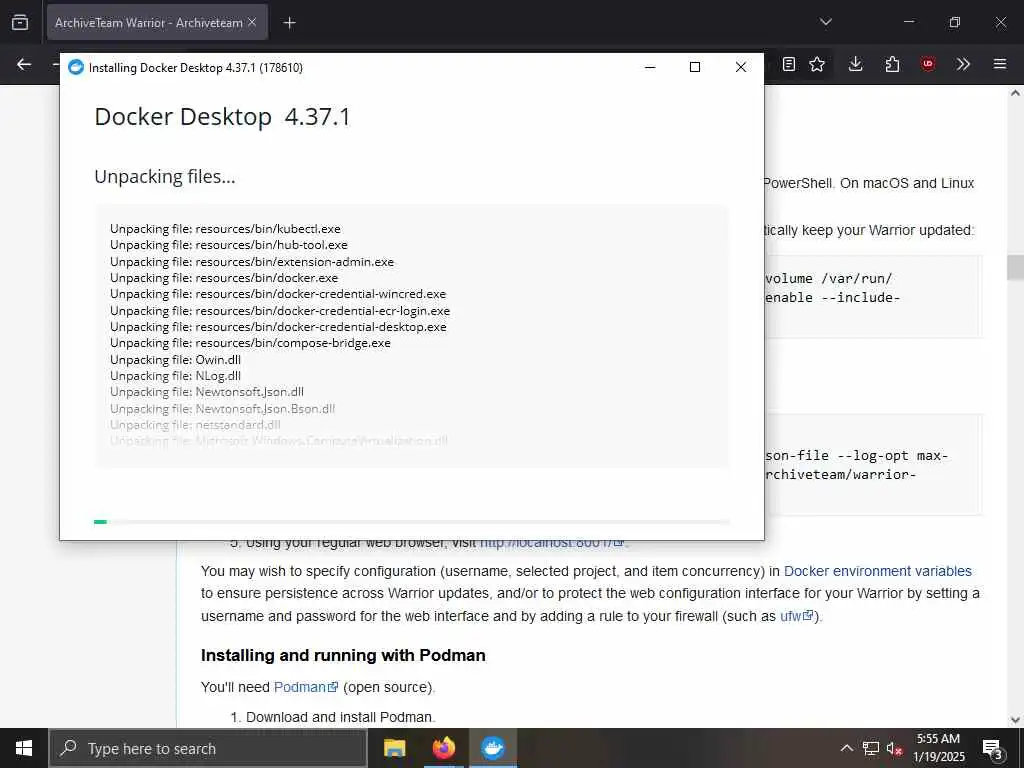Select log line for compose-bridge.exe

pos(250,343)
